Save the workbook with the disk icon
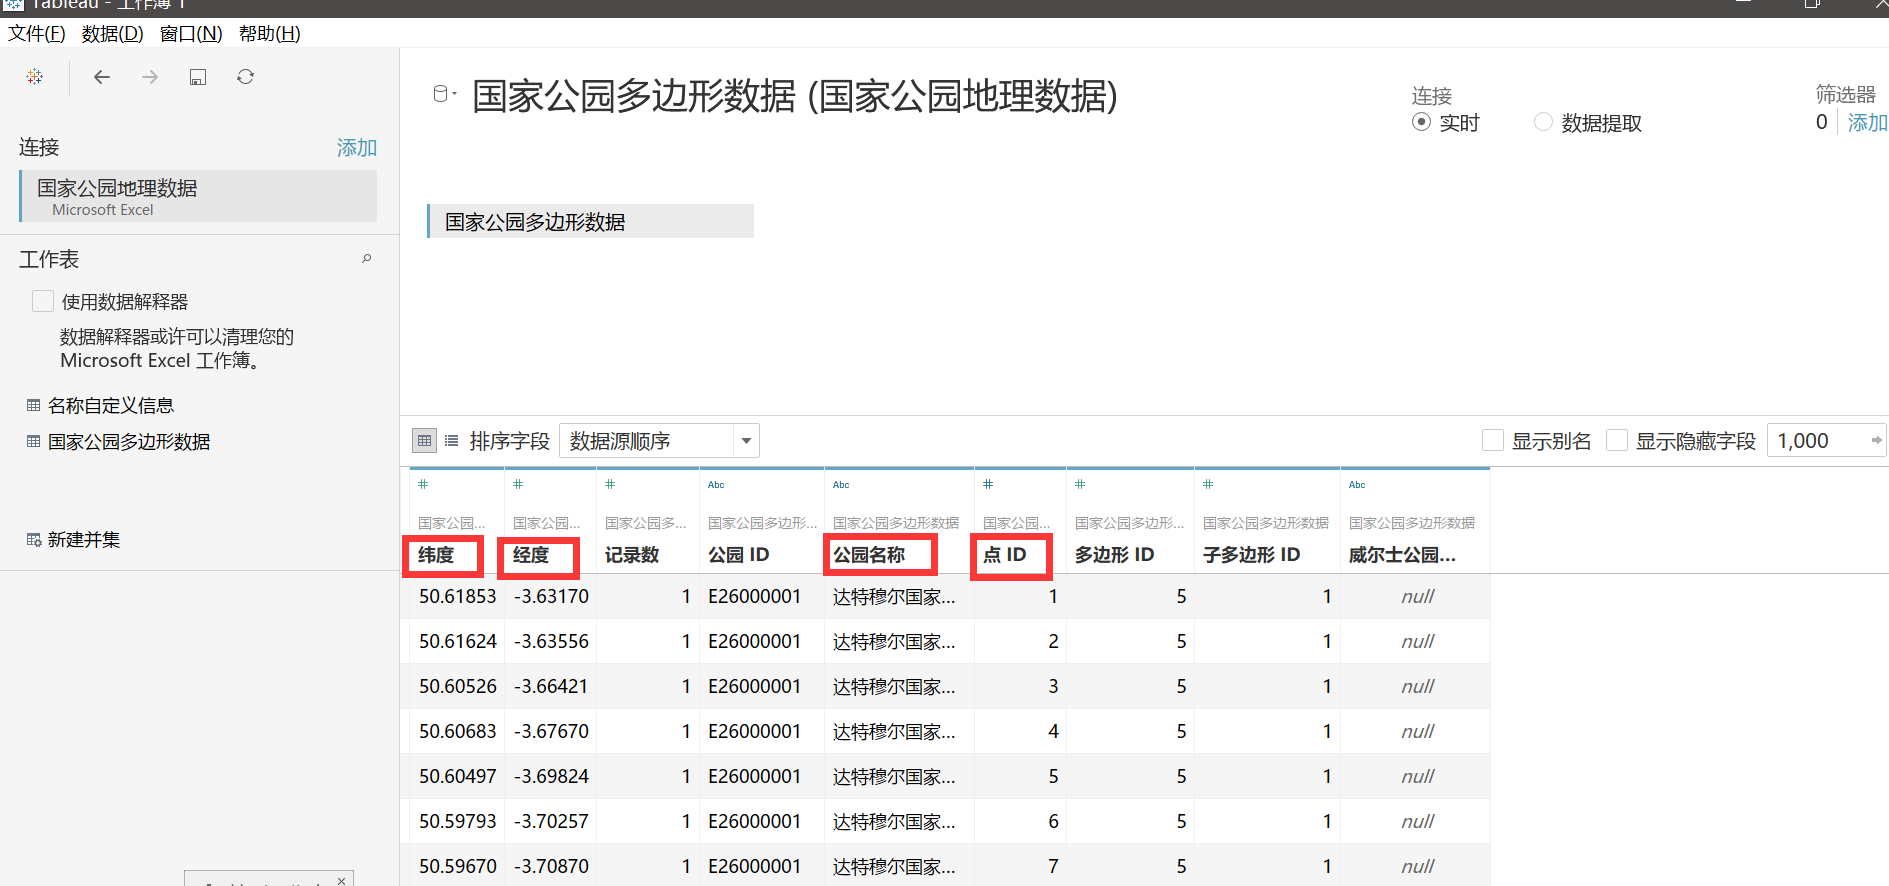The image size is (1889, 886). pyautogui.click(x=198, y=77)
